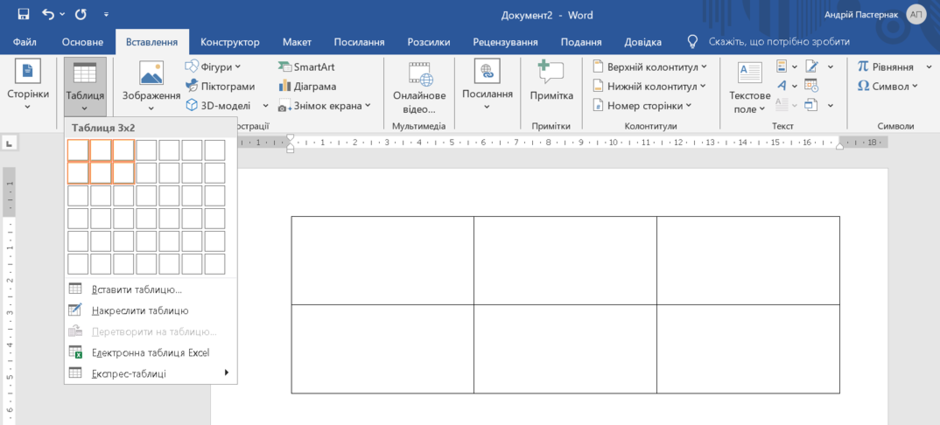This screenshot has width=940, height=425.
Task: Switch to the View (Подання) tab
Action: tap(581, 42)
